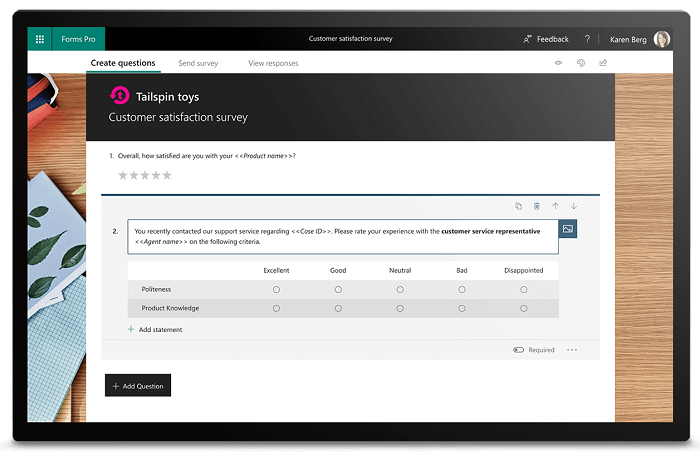Image resolution: width=700 pixels, height=452 pixels.
Task: Insert media using the image icon
Action: (x=568, y=230)
